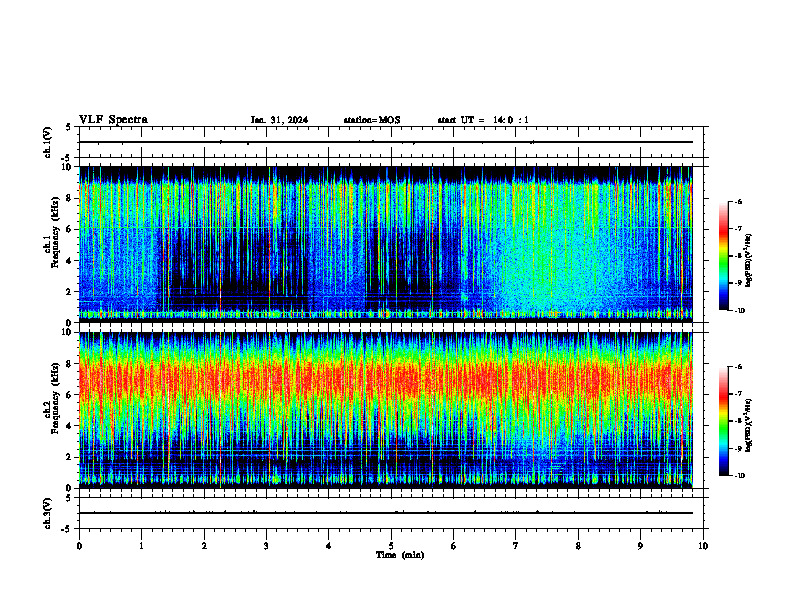Click time axis tick label '7'
792x612 pixels.
point(516,546)
